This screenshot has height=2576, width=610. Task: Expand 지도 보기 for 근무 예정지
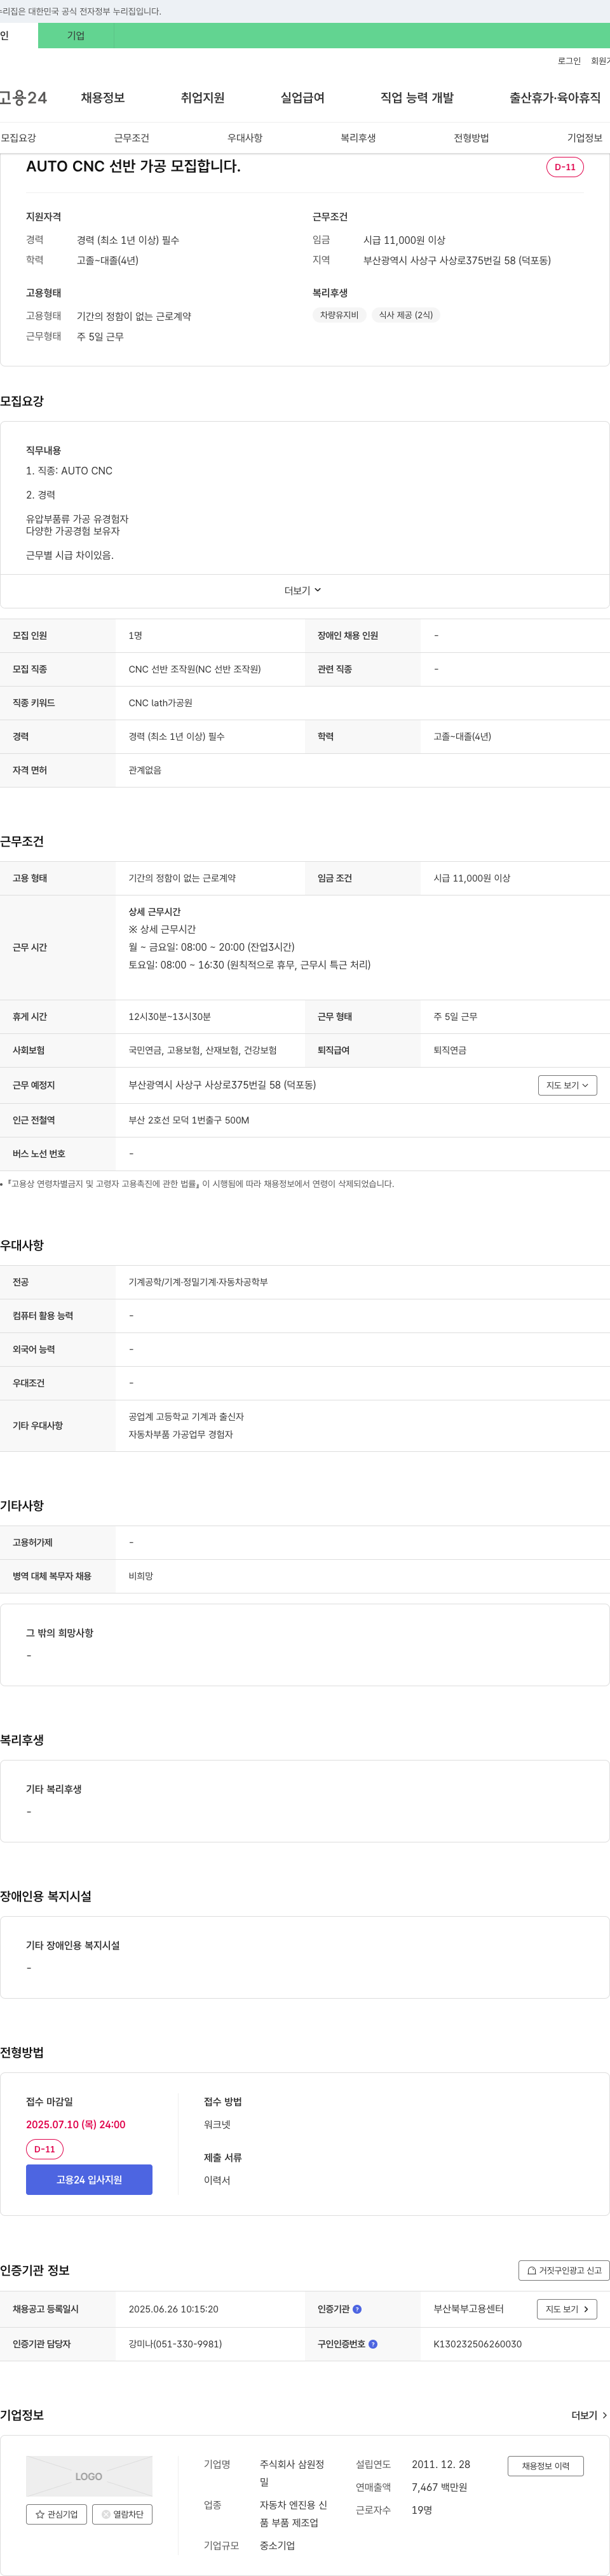pos(567,1086)
